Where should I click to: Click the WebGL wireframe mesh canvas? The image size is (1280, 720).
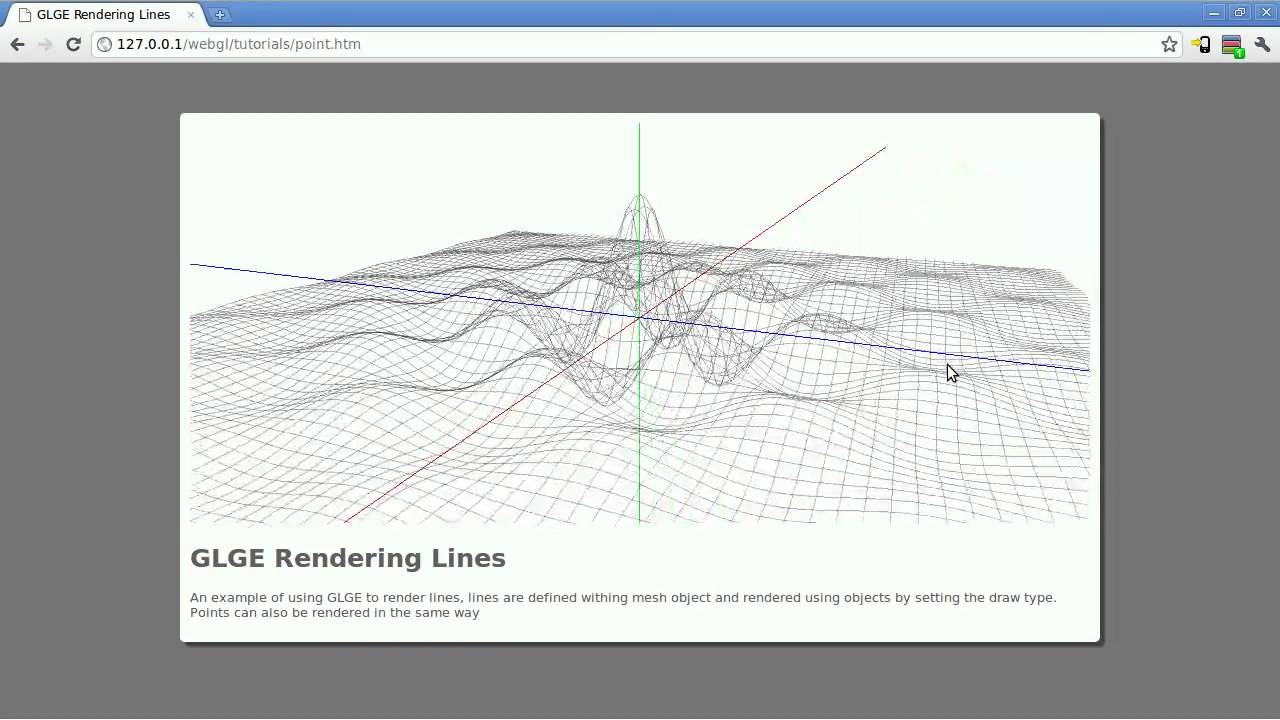point(640,323)
